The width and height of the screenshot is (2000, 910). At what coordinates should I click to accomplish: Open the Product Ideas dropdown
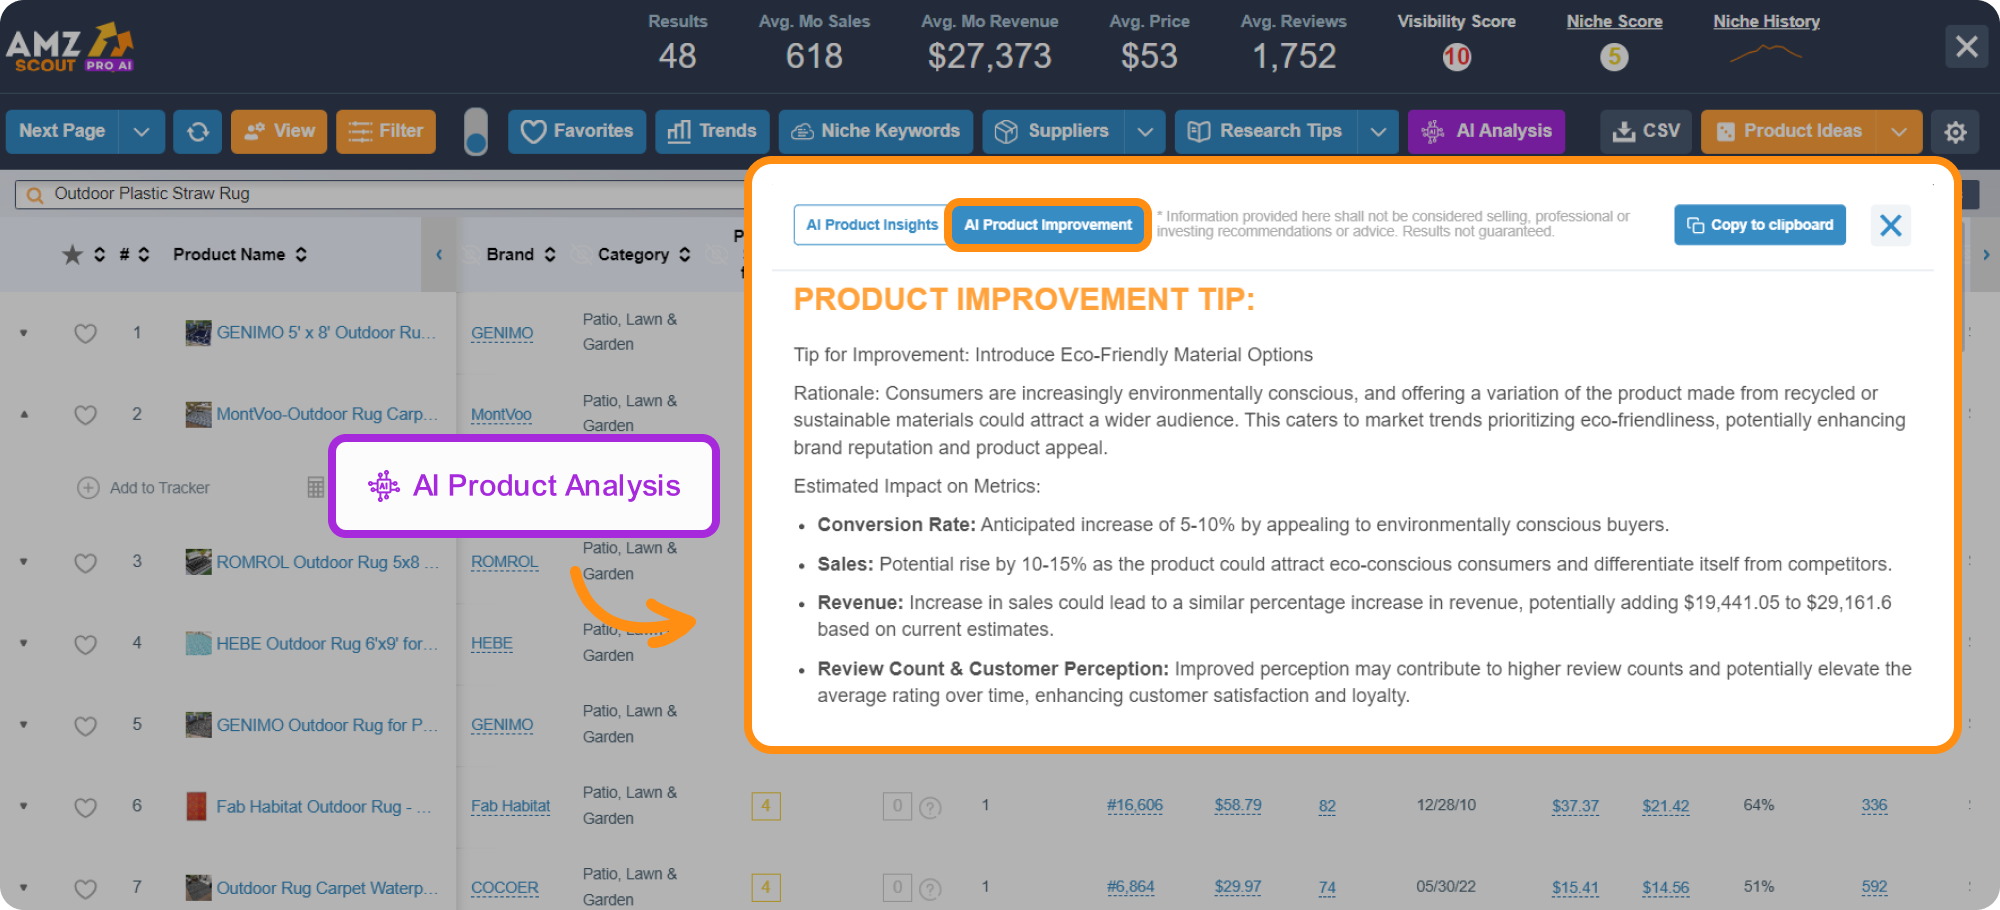tap(1900, 131)
